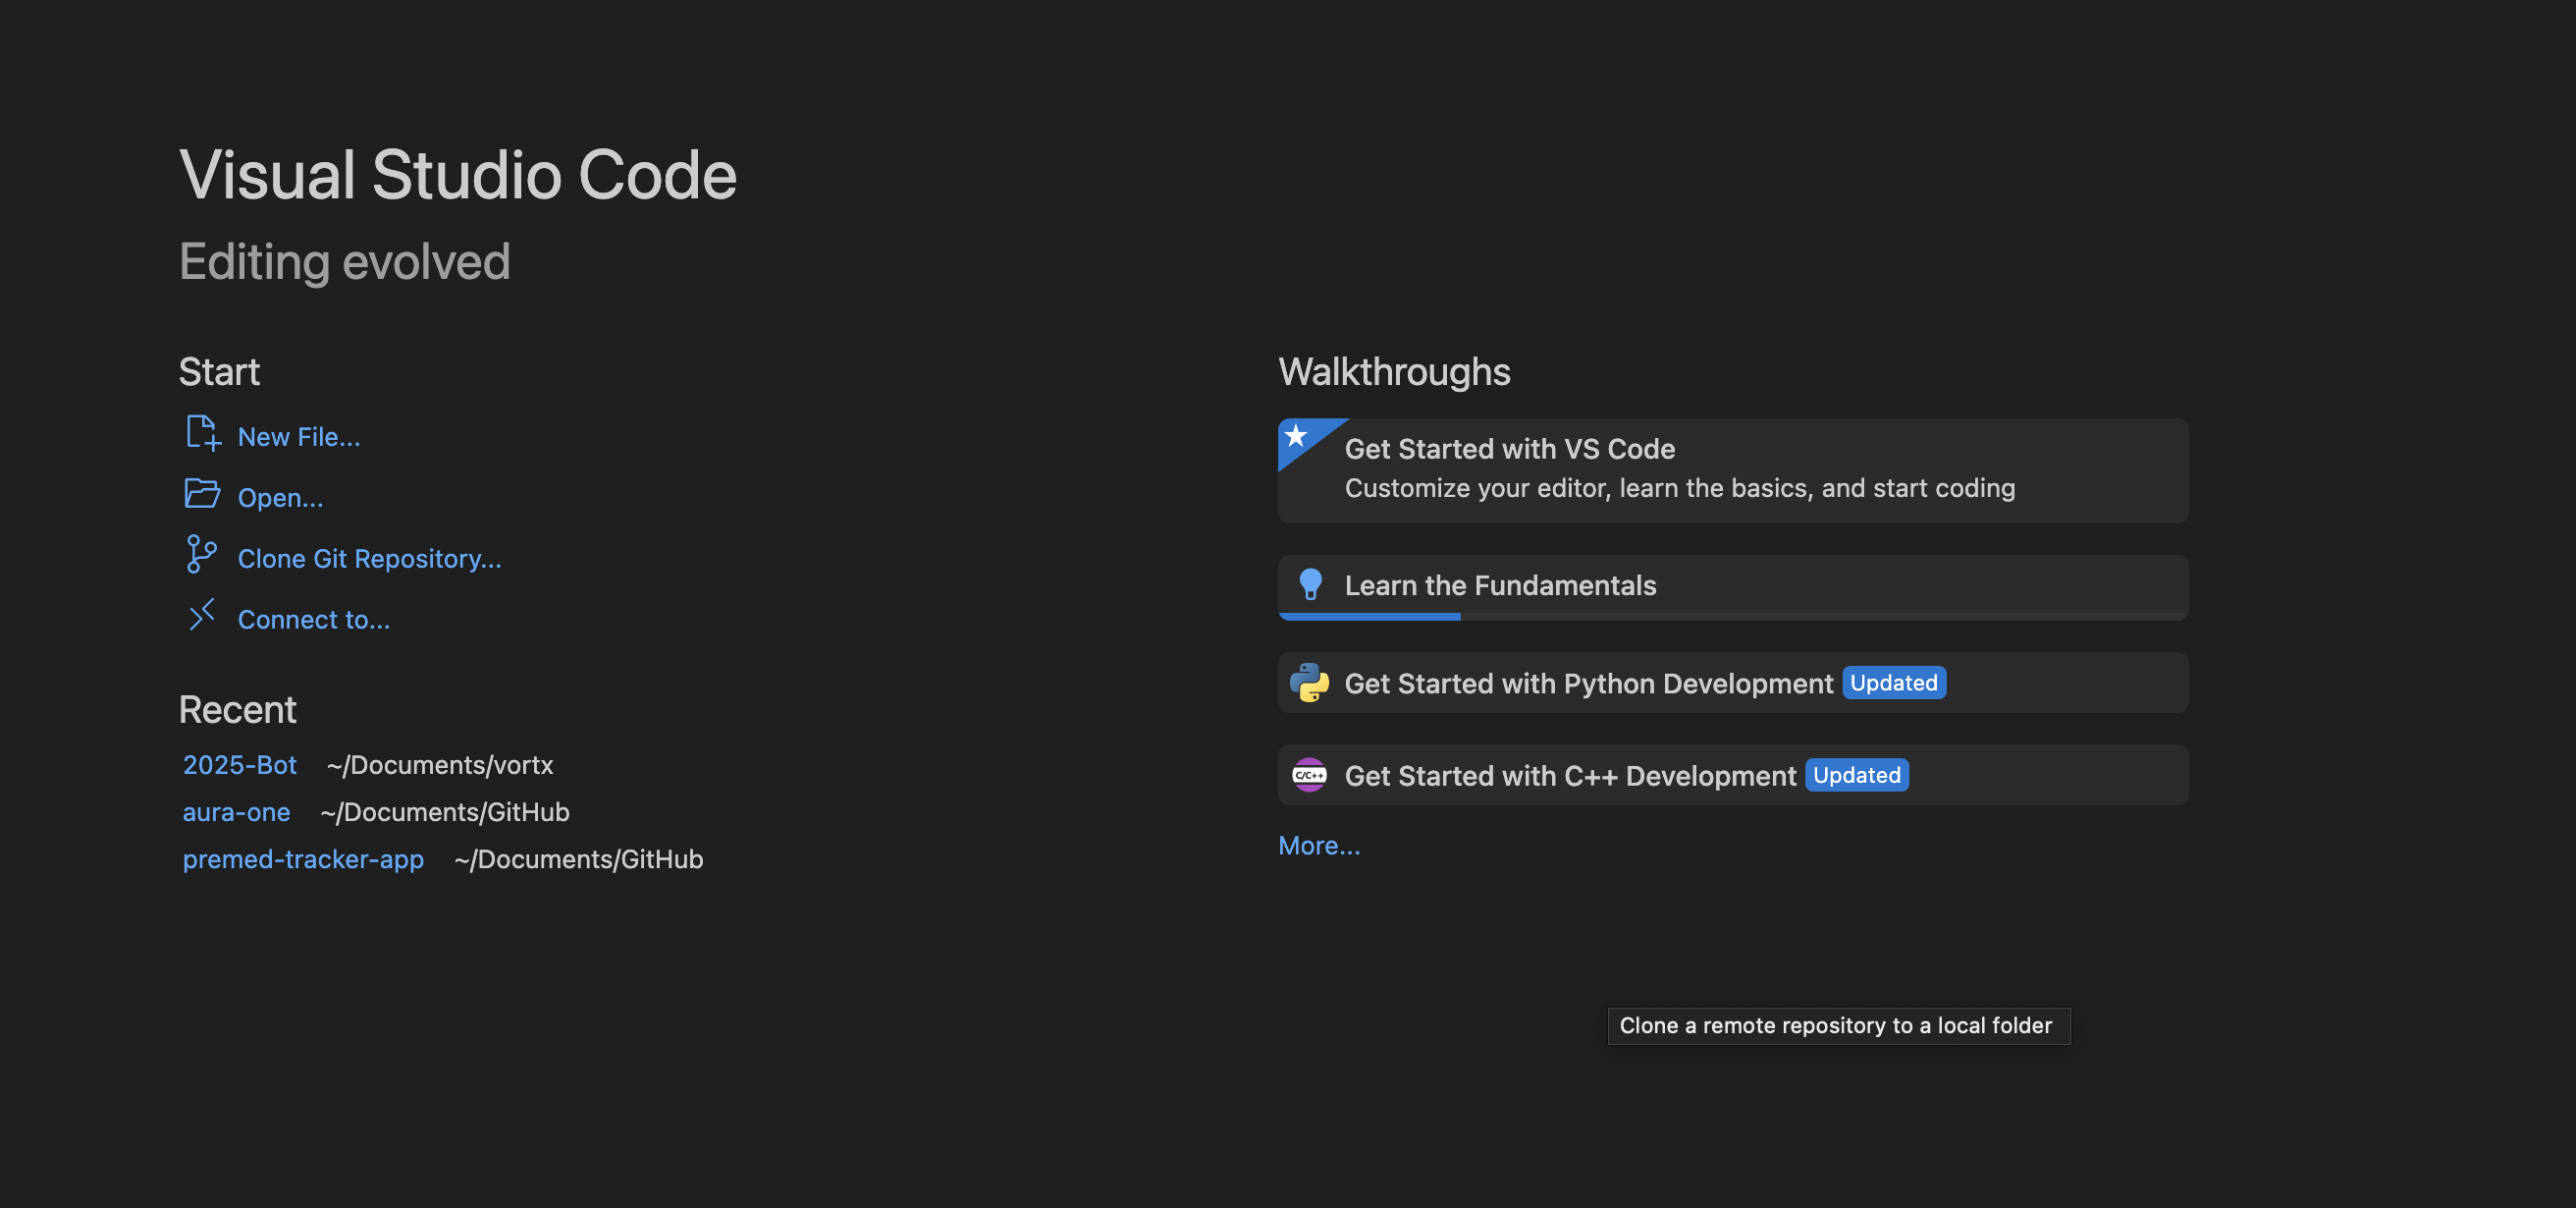Choose the Open... link
The width and height of the screenshot is (2576, 1208).
[x=281, y=498]
